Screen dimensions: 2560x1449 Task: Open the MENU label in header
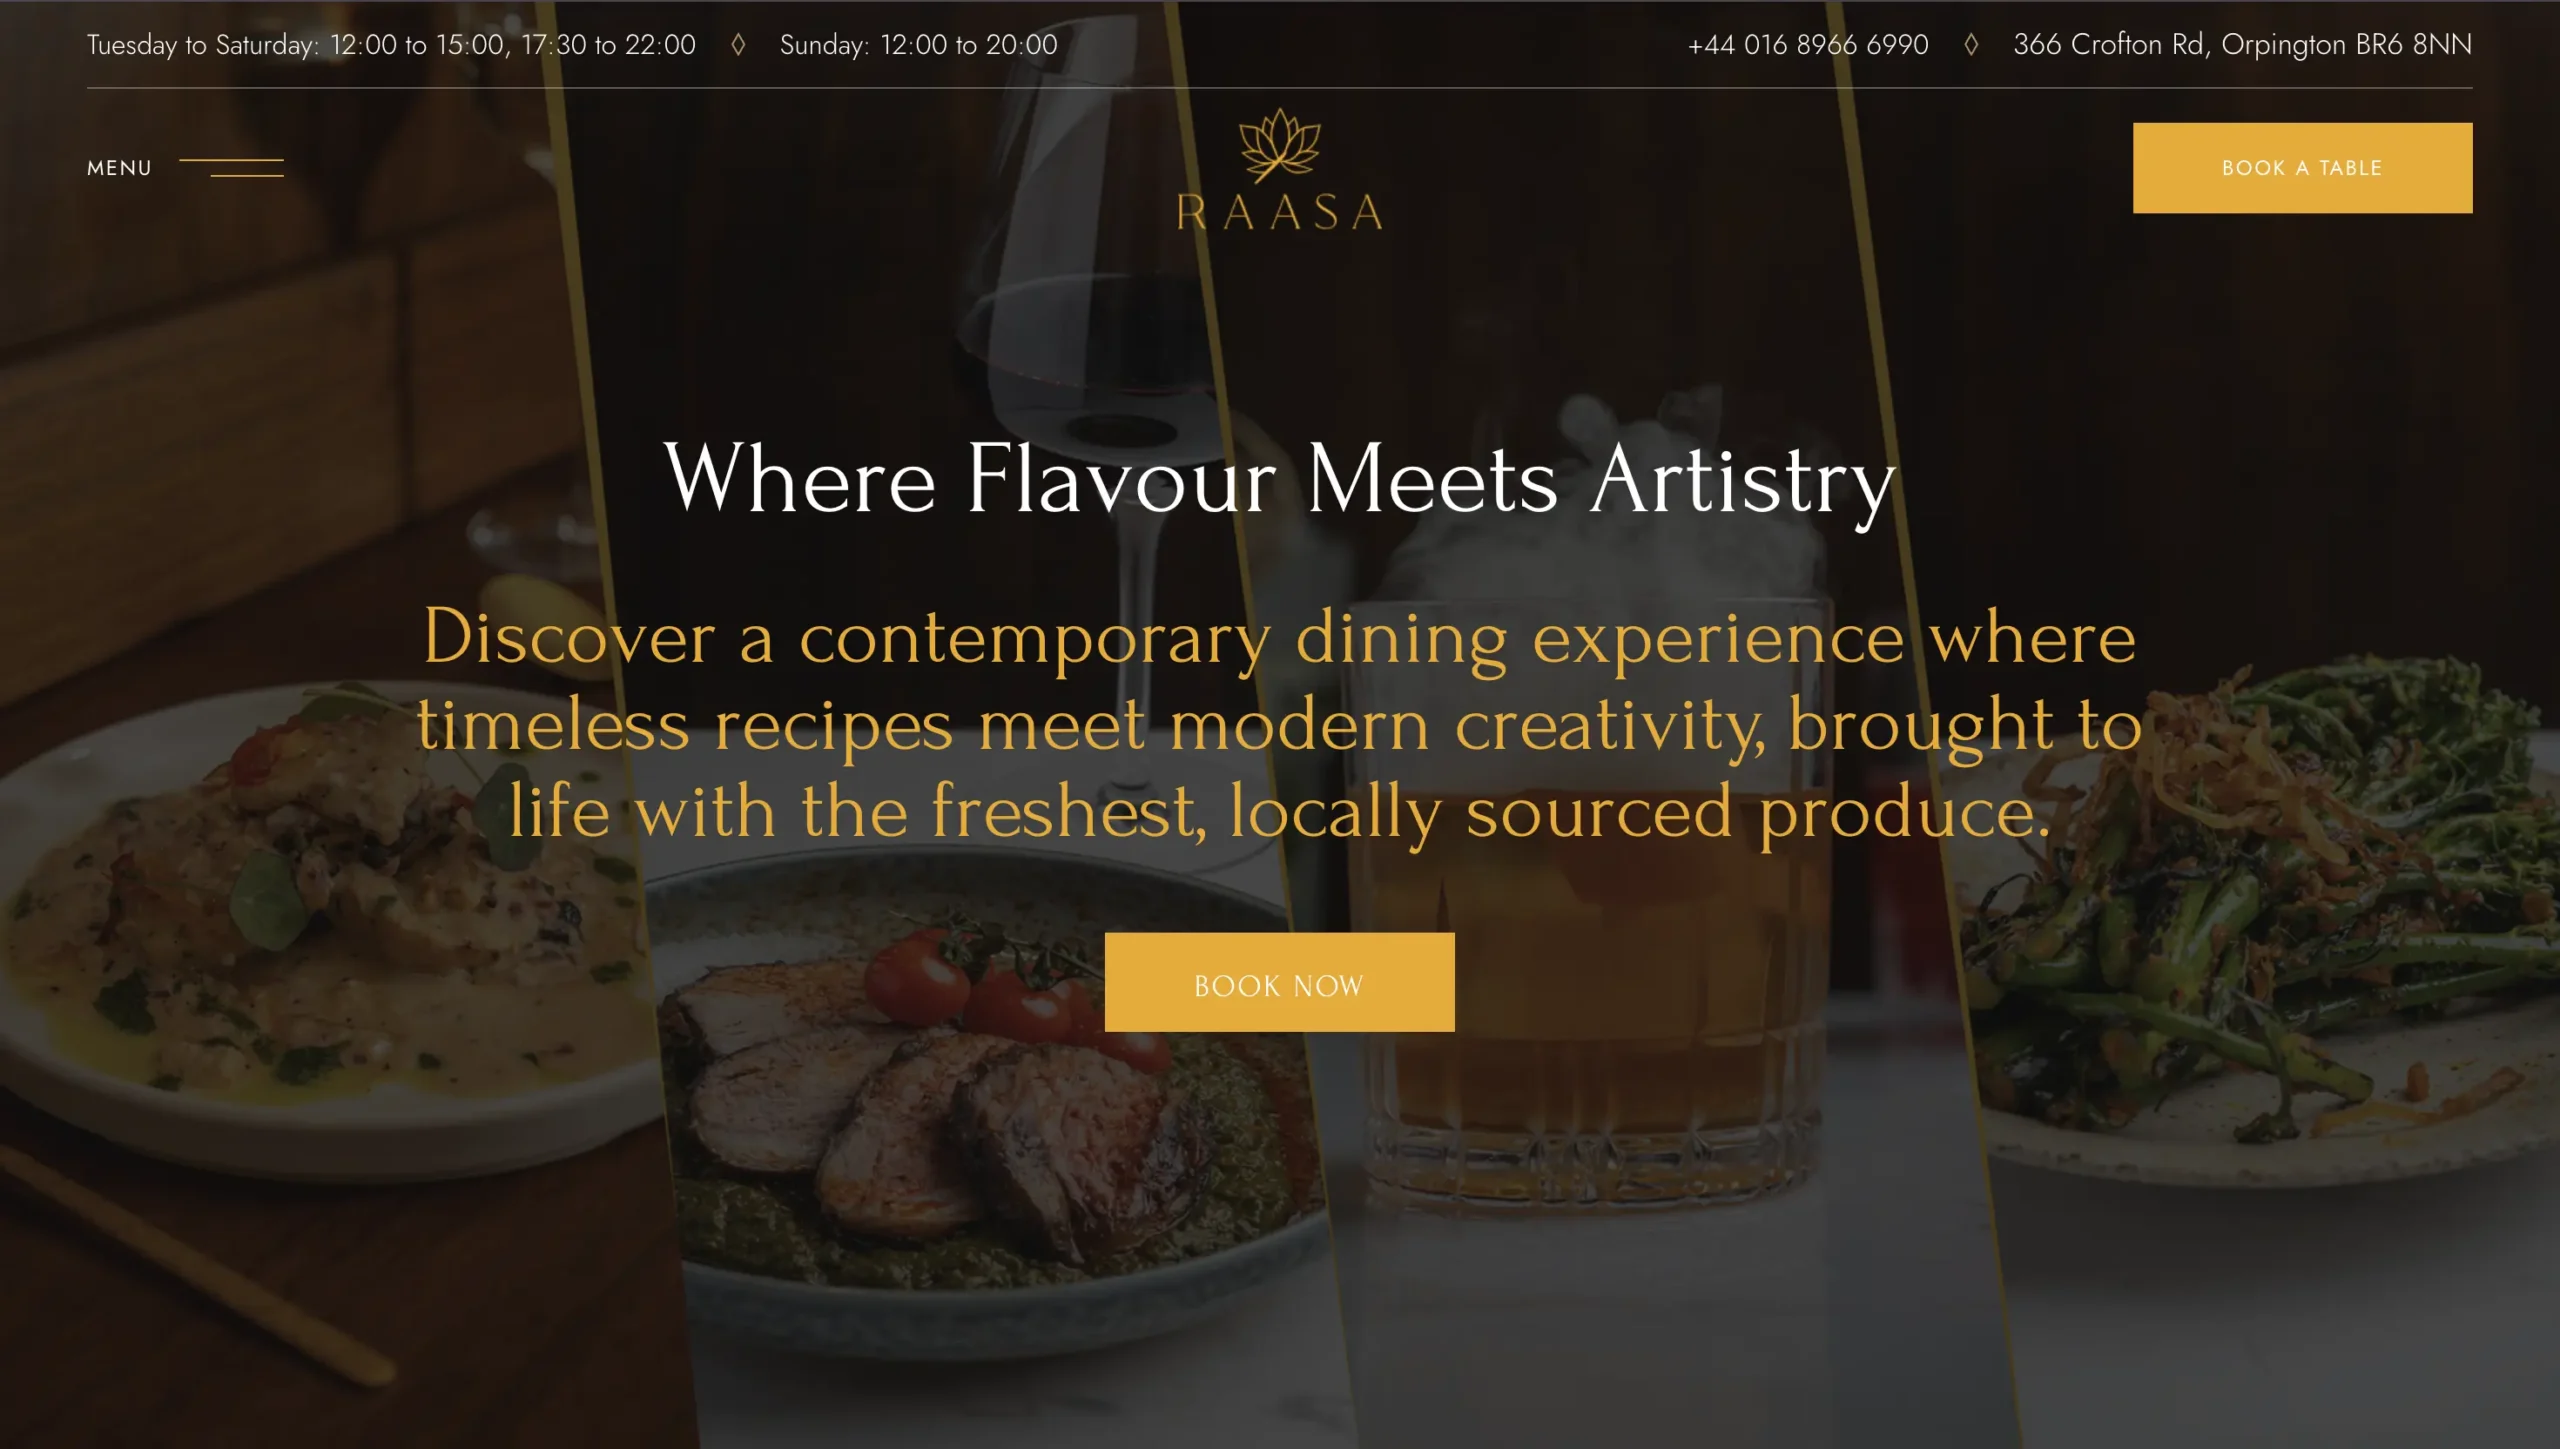(120, 168)
